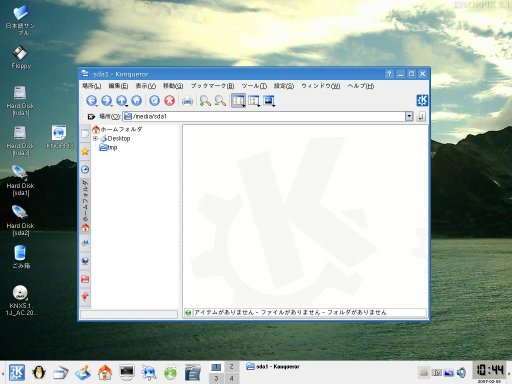Open the ウィンドウ(W) menu

pyautogui.click(x=321, y=86)
